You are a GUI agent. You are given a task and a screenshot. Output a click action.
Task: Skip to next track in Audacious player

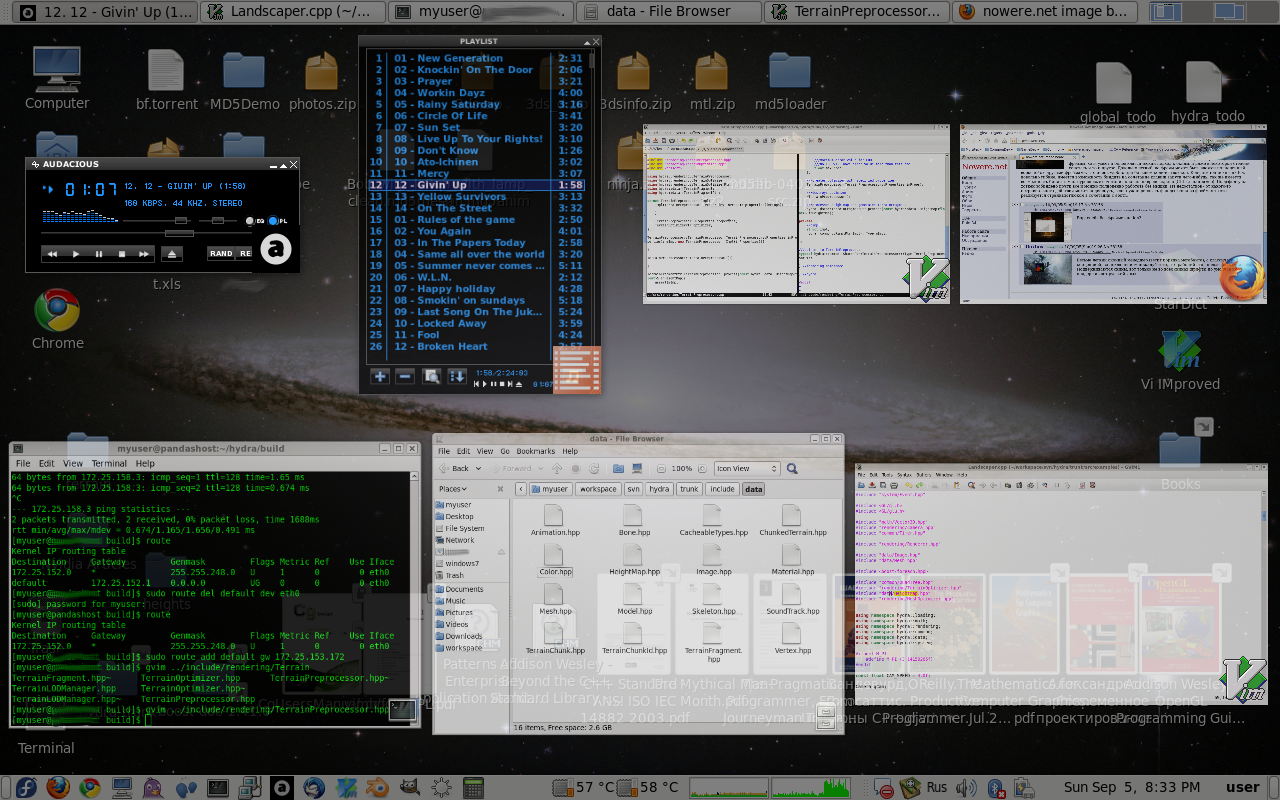point(144,254)
